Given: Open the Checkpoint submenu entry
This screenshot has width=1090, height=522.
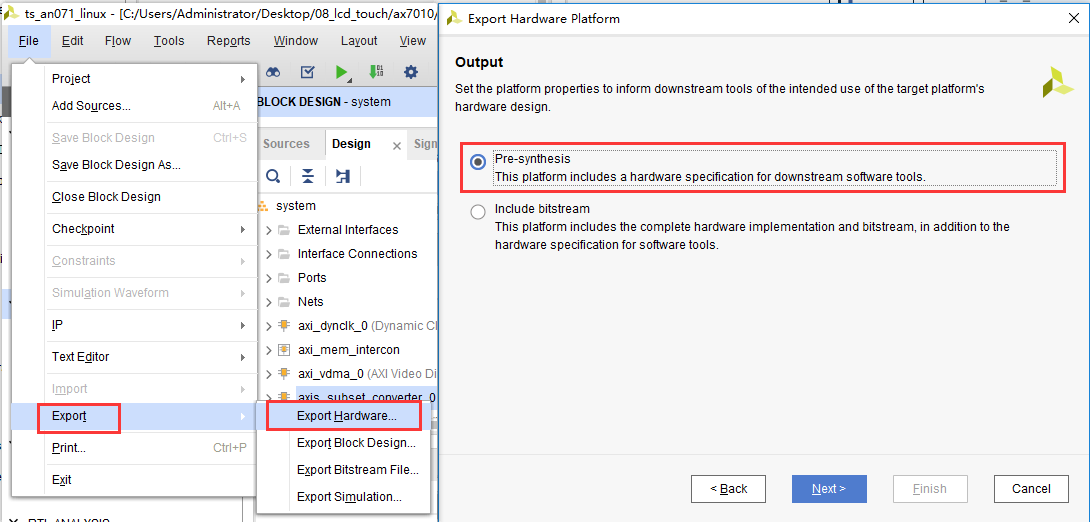Looking at the screenshot, I should [149, 229].
